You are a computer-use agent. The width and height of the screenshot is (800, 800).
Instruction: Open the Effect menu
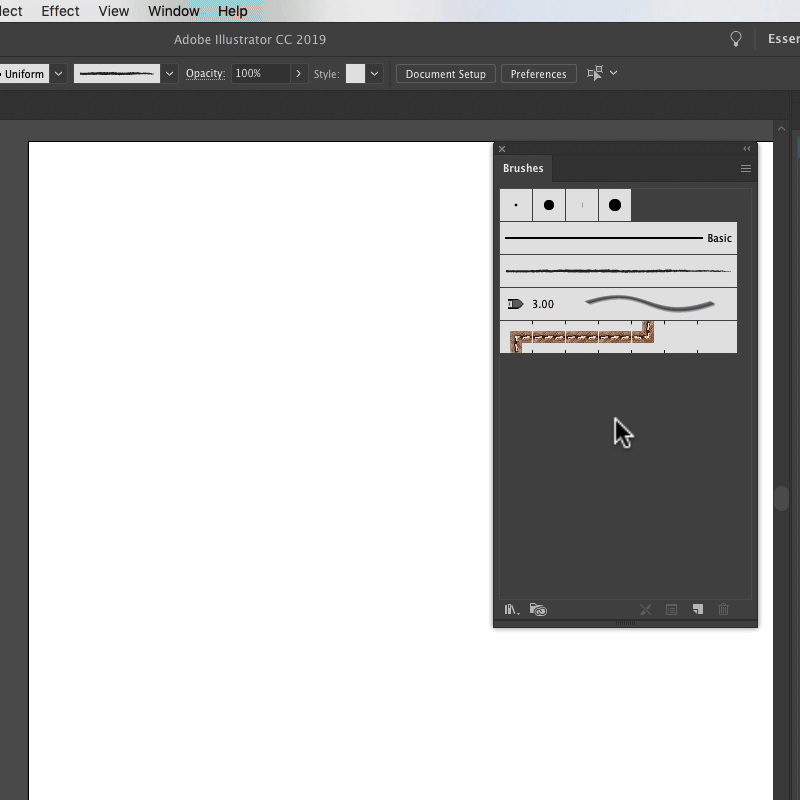[60, 11]
